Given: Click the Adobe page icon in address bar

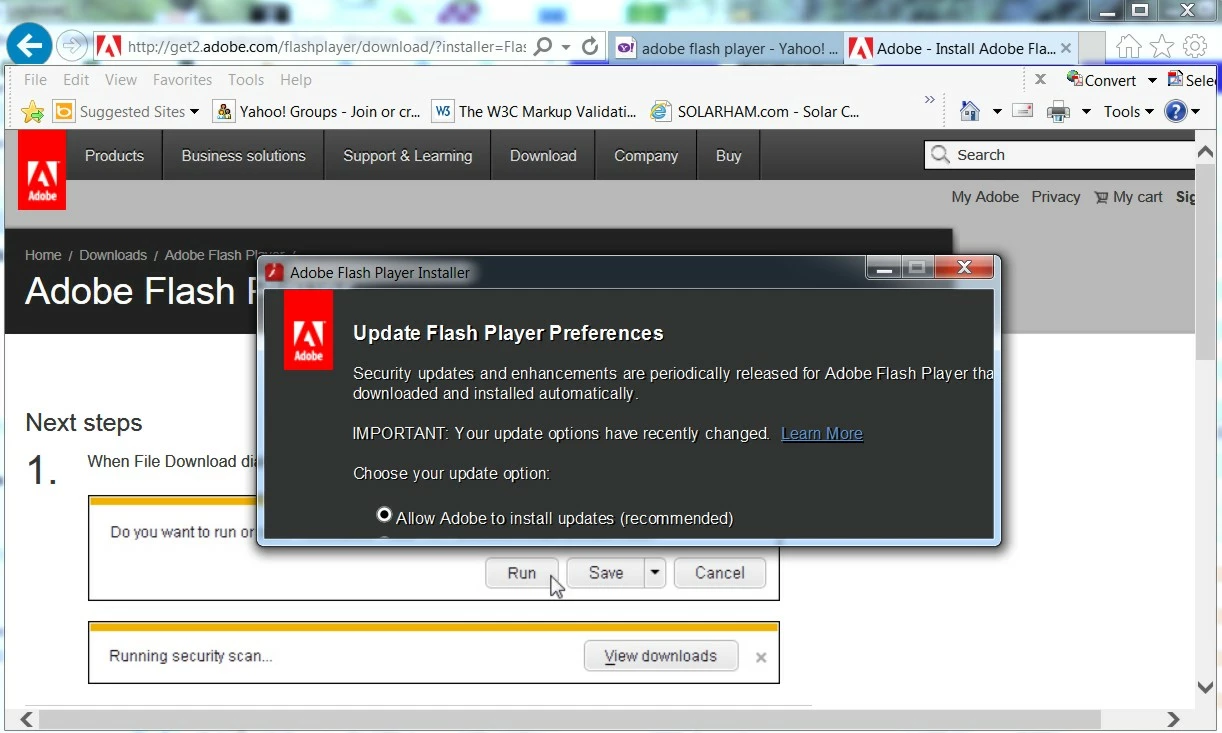Looking at the screenshot, I should tap(109, 47).
